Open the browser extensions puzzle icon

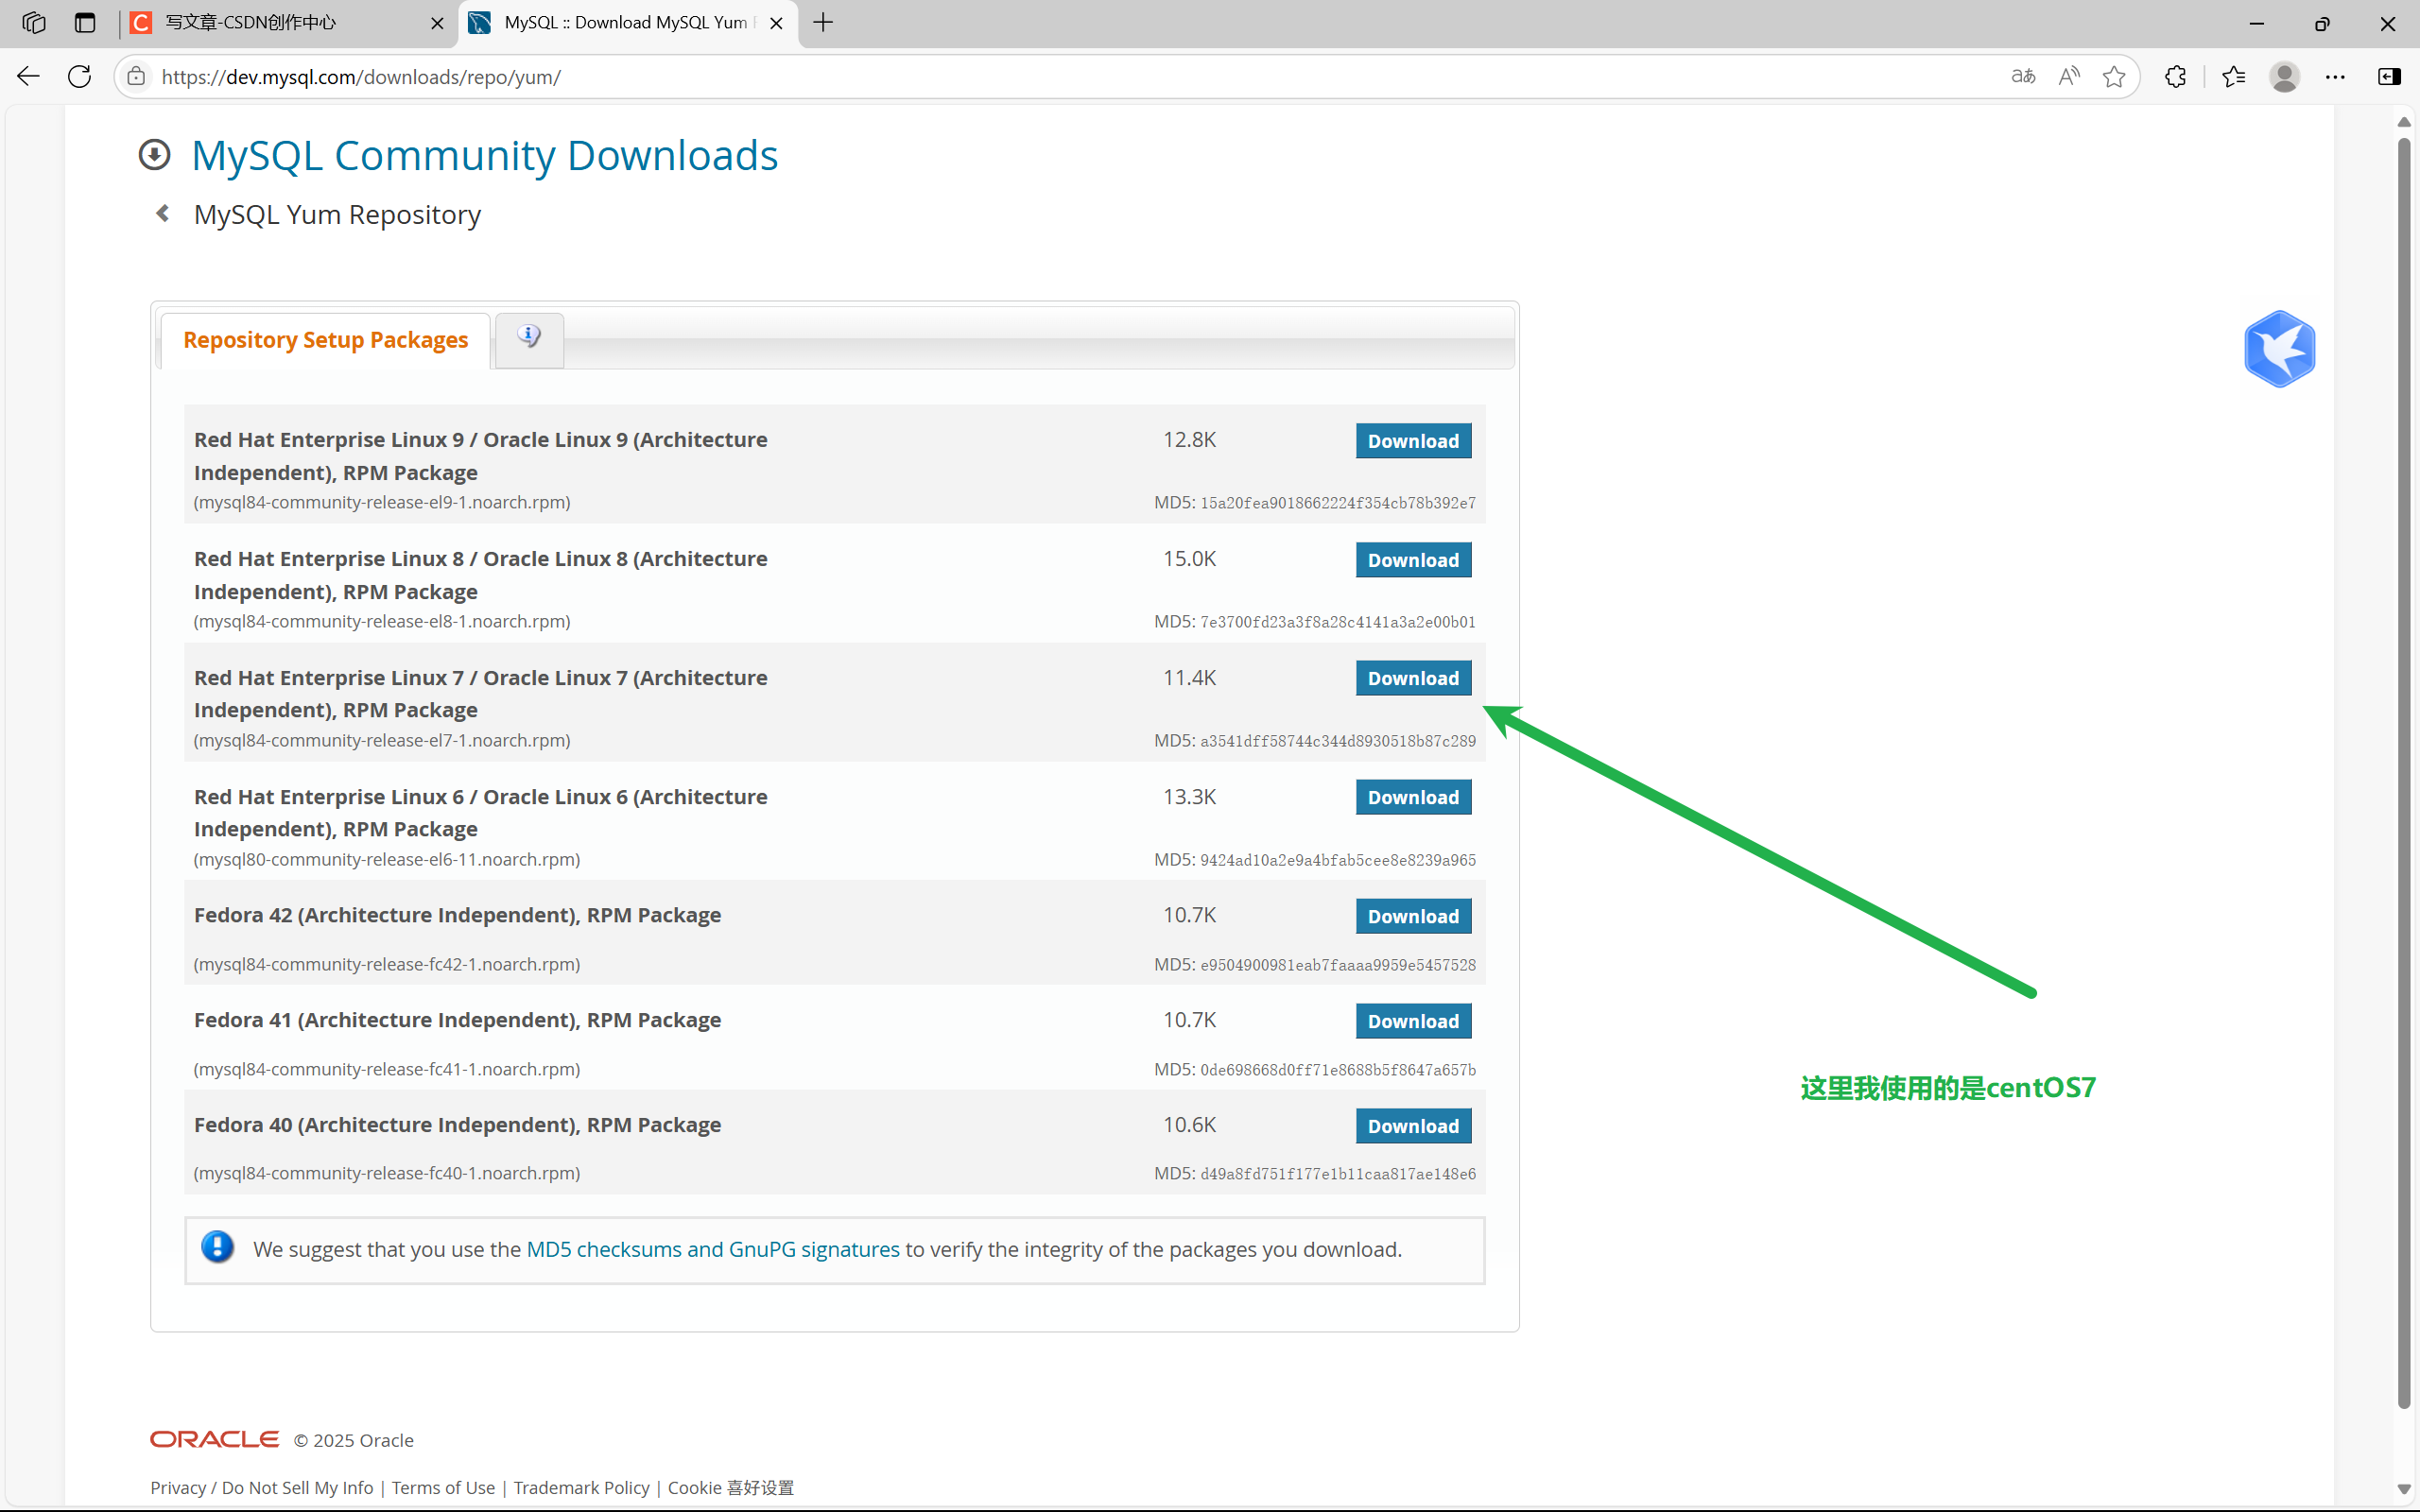[x=2175, y=76]
